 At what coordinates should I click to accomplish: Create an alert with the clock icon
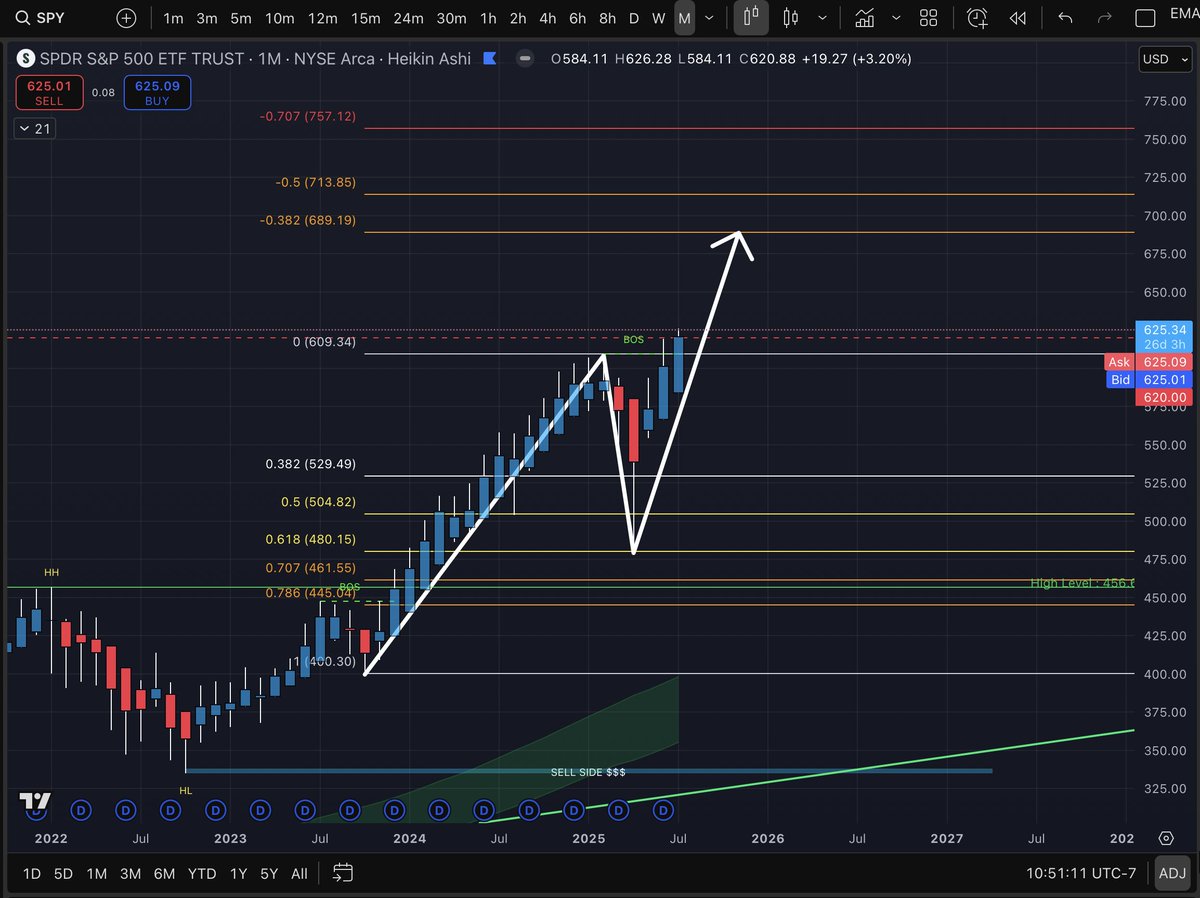click(x=977, y=17)
